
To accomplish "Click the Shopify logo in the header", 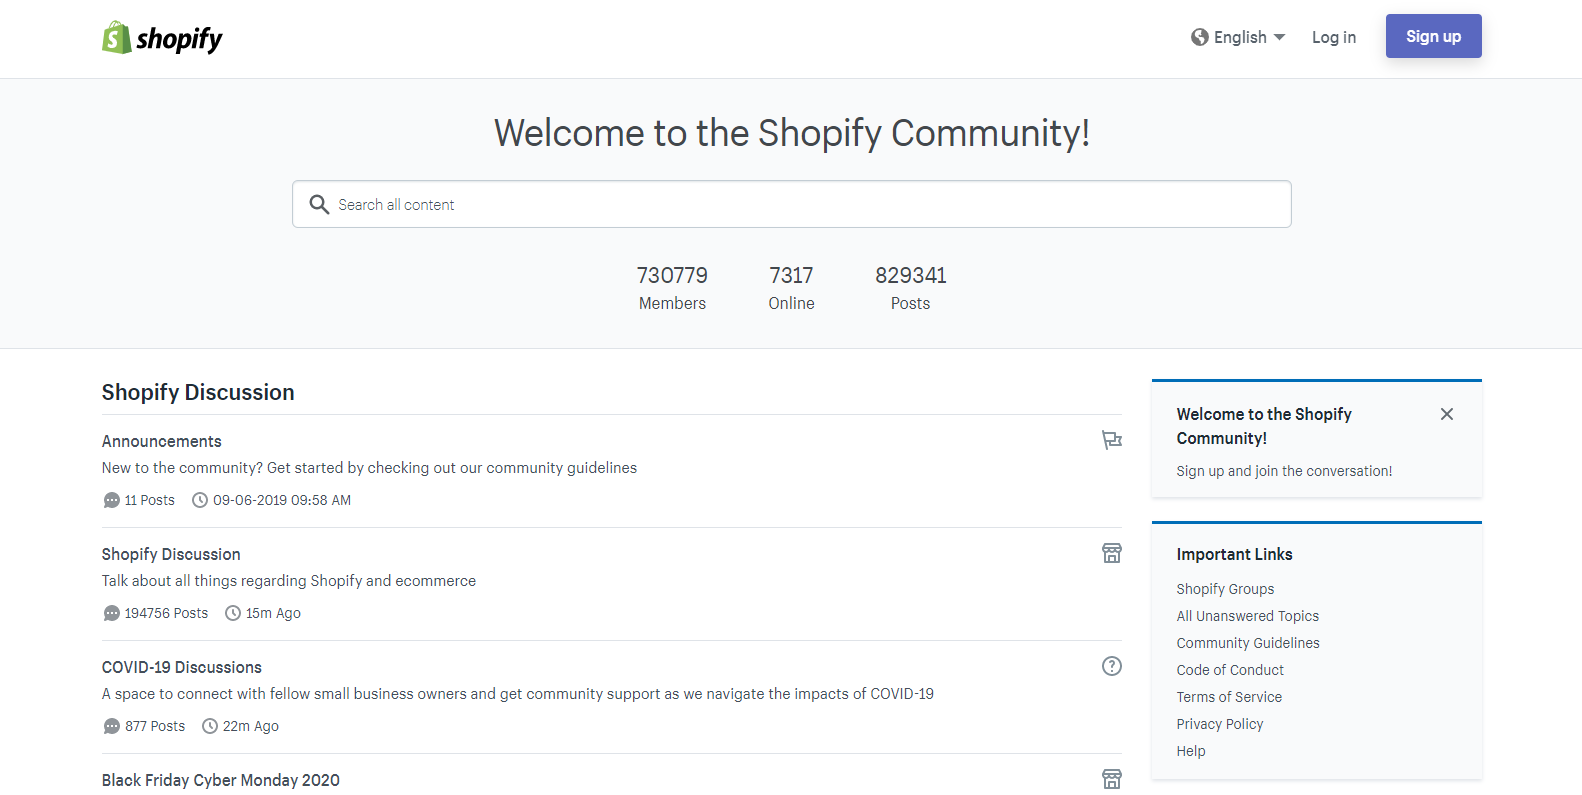I will (162, 38).
